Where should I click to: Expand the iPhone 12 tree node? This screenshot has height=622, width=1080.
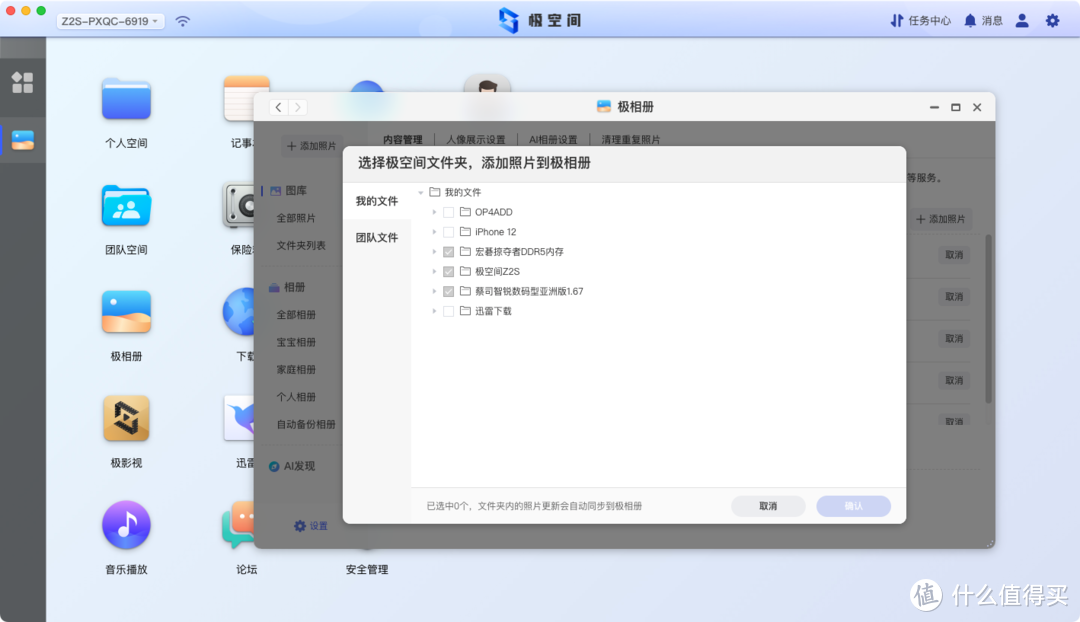pyautogui.click(x=434, y=232)
